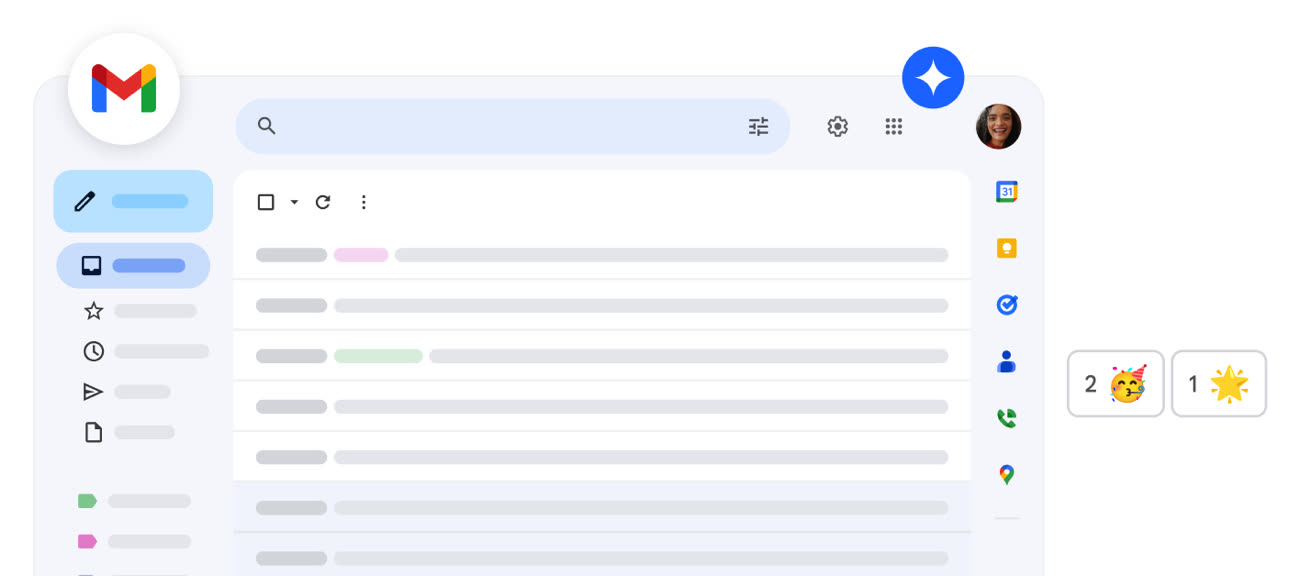Toggle the select-all checkbox

pyautogui.click(x=266, y=202)
